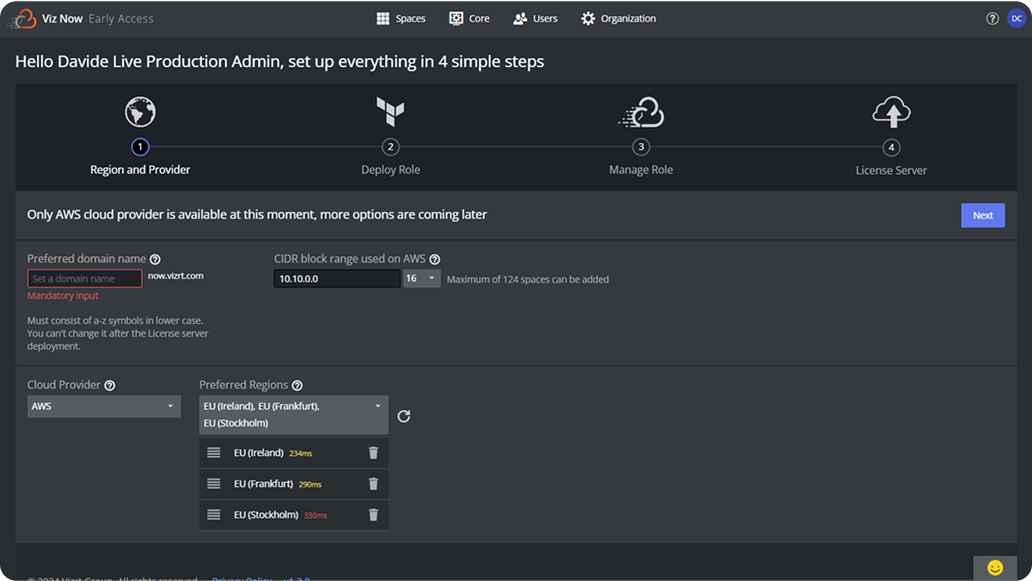Delete the EU (Ireland) region
This screenshot has height=581, width=1032.
(x=373, y=453)
